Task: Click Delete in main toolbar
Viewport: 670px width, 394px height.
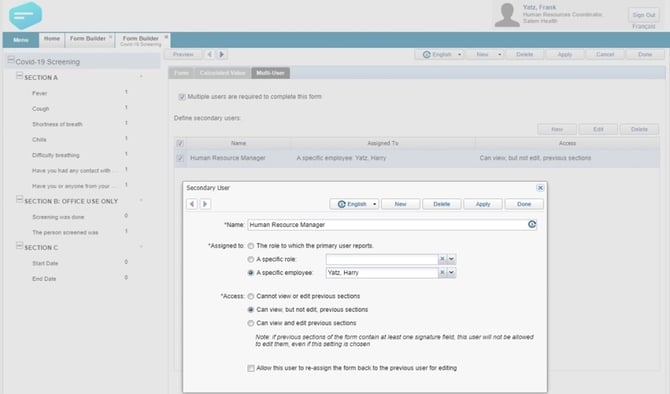Action: [x=524, y=55]
